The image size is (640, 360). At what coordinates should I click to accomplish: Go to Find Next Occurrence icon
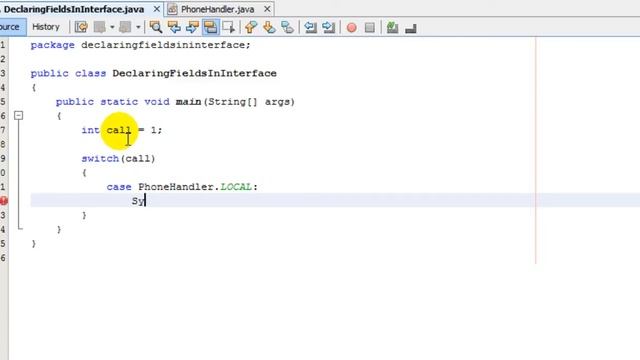click(x=192, y=27)
